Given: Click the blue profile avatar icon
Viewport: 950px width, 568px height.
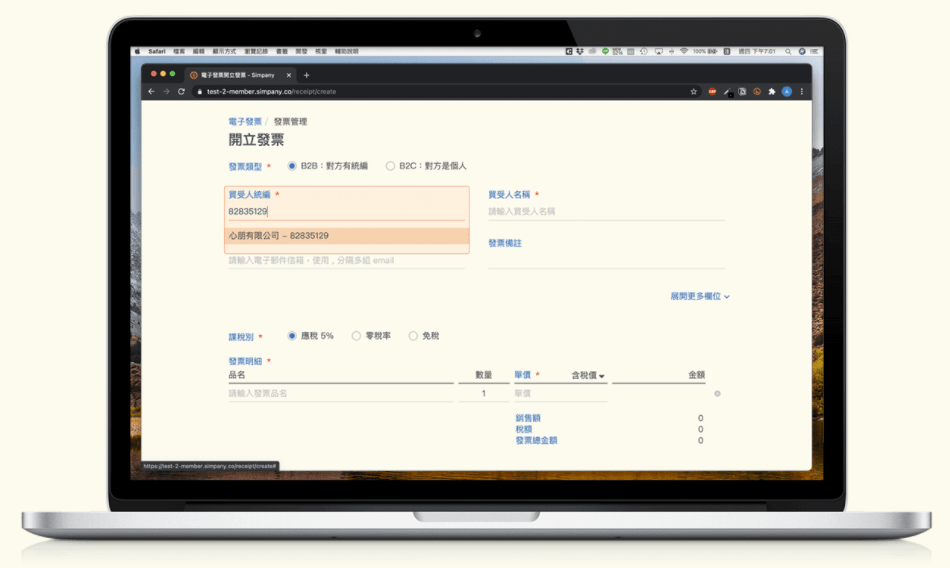Looking at the screenshot, I should (x=786, y=91).
